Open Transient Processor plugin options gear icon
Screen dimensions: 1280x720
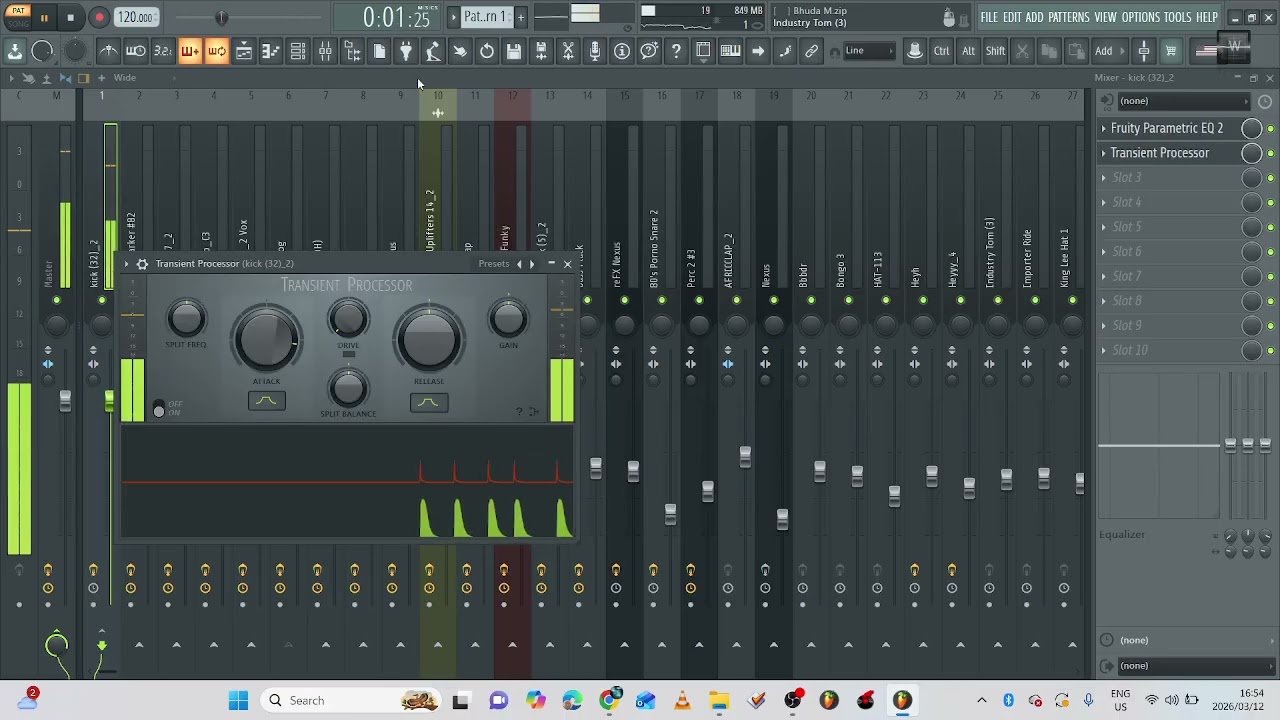[142, 264]
